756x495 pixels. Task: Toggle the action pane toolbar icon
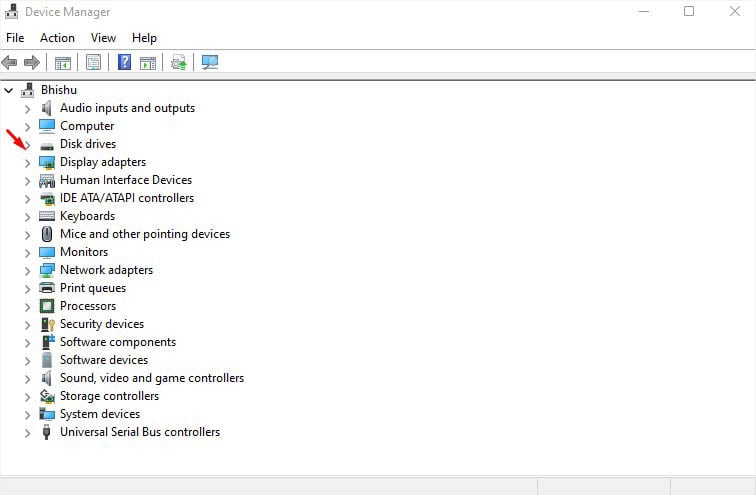148,63
